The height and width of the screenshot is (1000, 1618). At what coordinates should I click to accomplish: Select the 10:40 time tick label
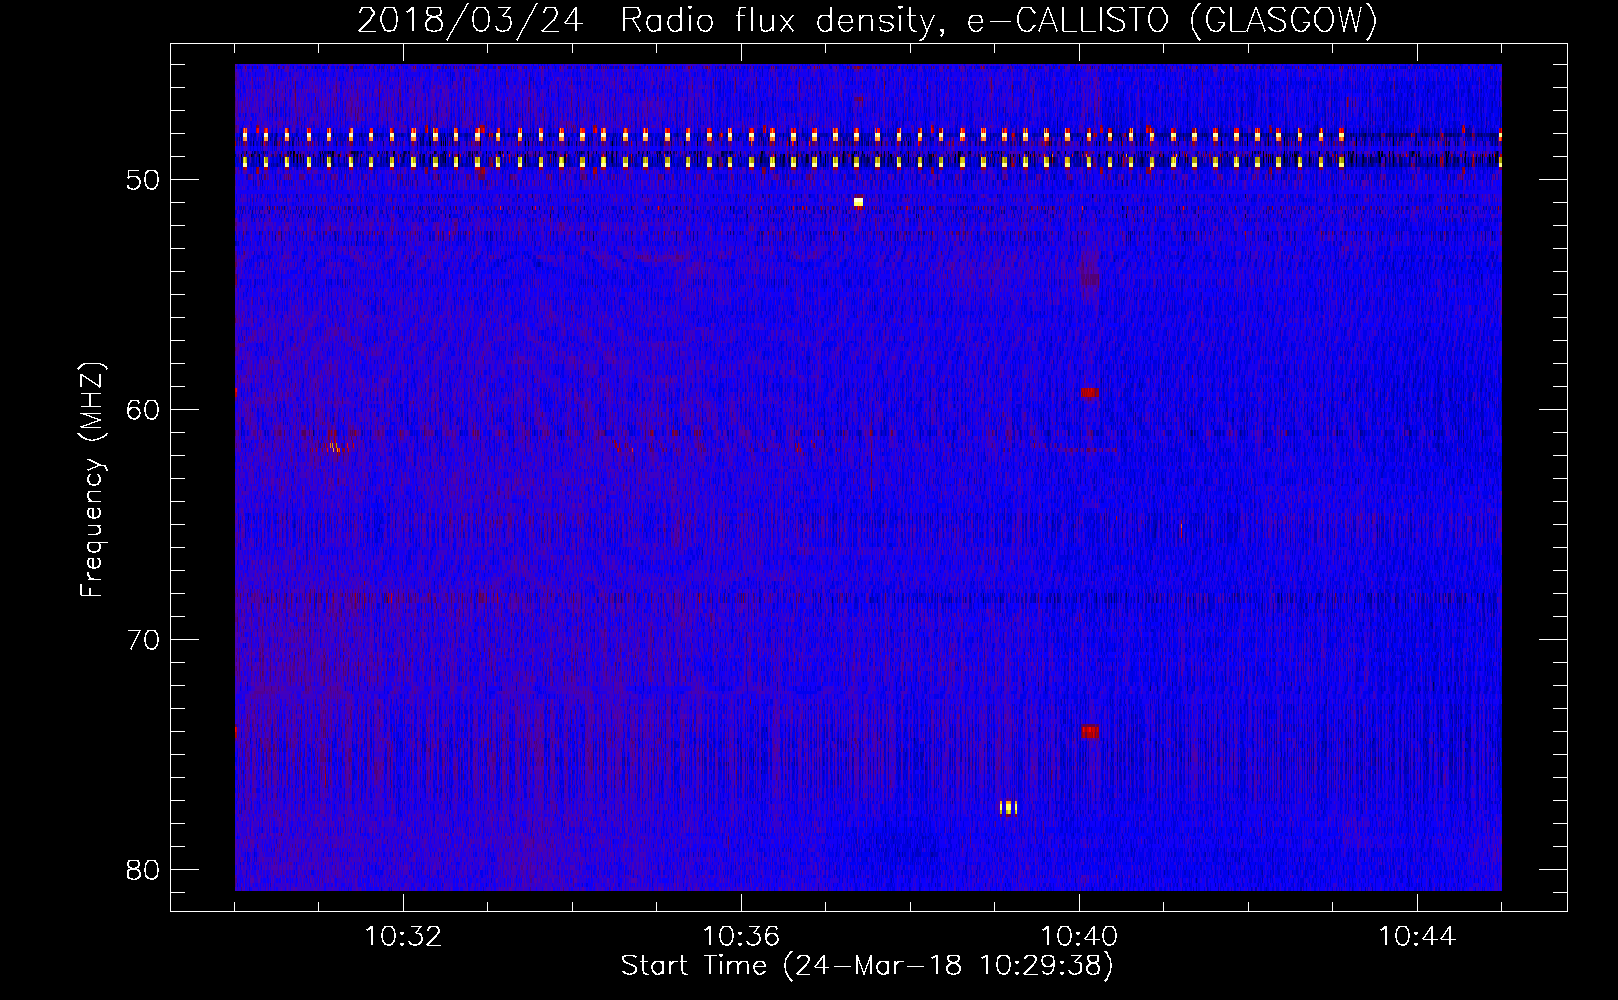point(1079,937)
